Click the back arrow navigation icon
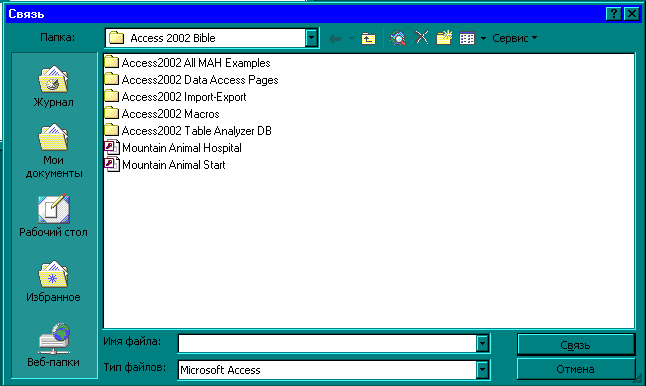646x386 pixels. pyautogui.click(x=335, y=39)
